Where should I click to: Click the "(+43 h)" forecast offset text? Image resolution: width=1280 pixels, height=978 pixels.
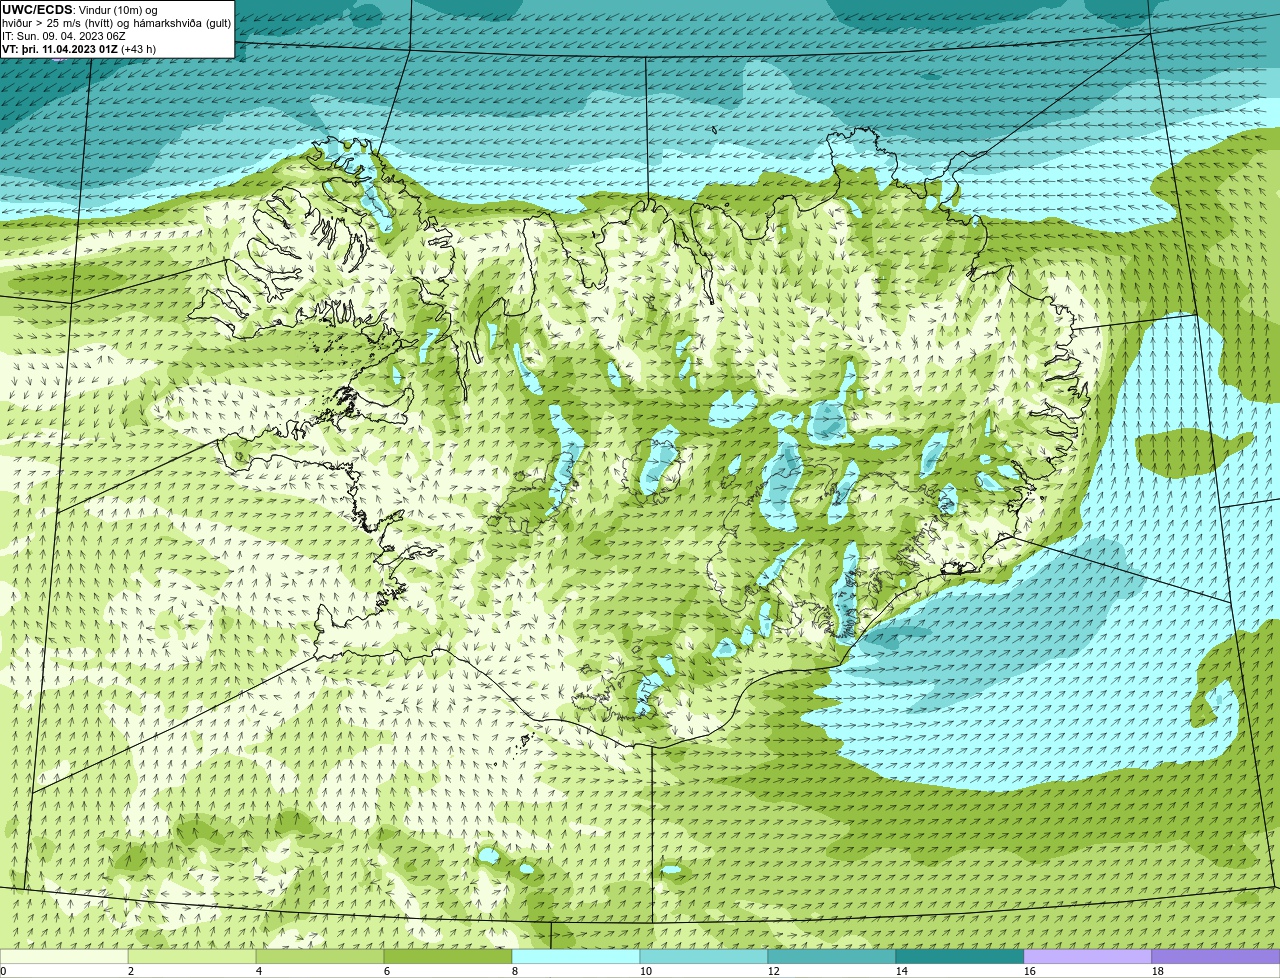coord(139,49)
